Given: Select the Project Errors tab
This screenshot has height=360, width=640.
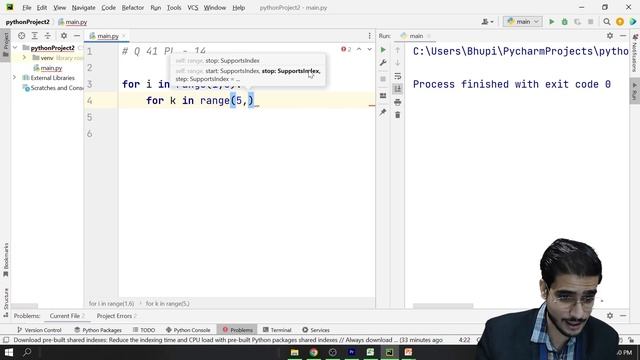Looking at the screenshot, I should pos(116,316).
